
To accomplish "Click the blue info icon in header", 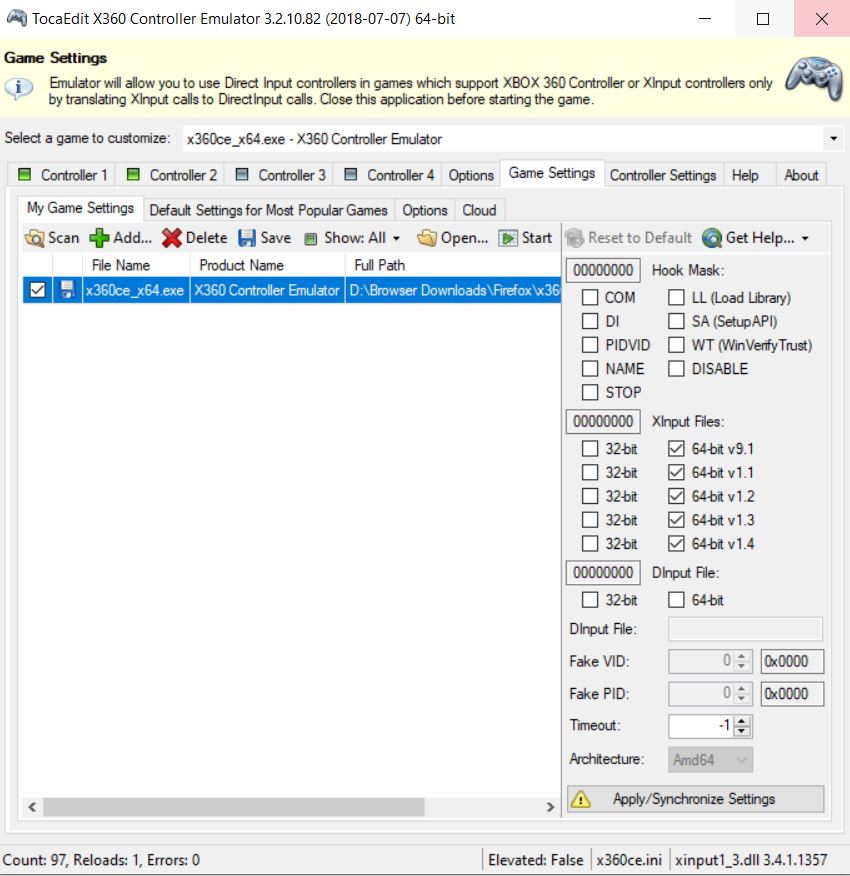I will point(18,88).
